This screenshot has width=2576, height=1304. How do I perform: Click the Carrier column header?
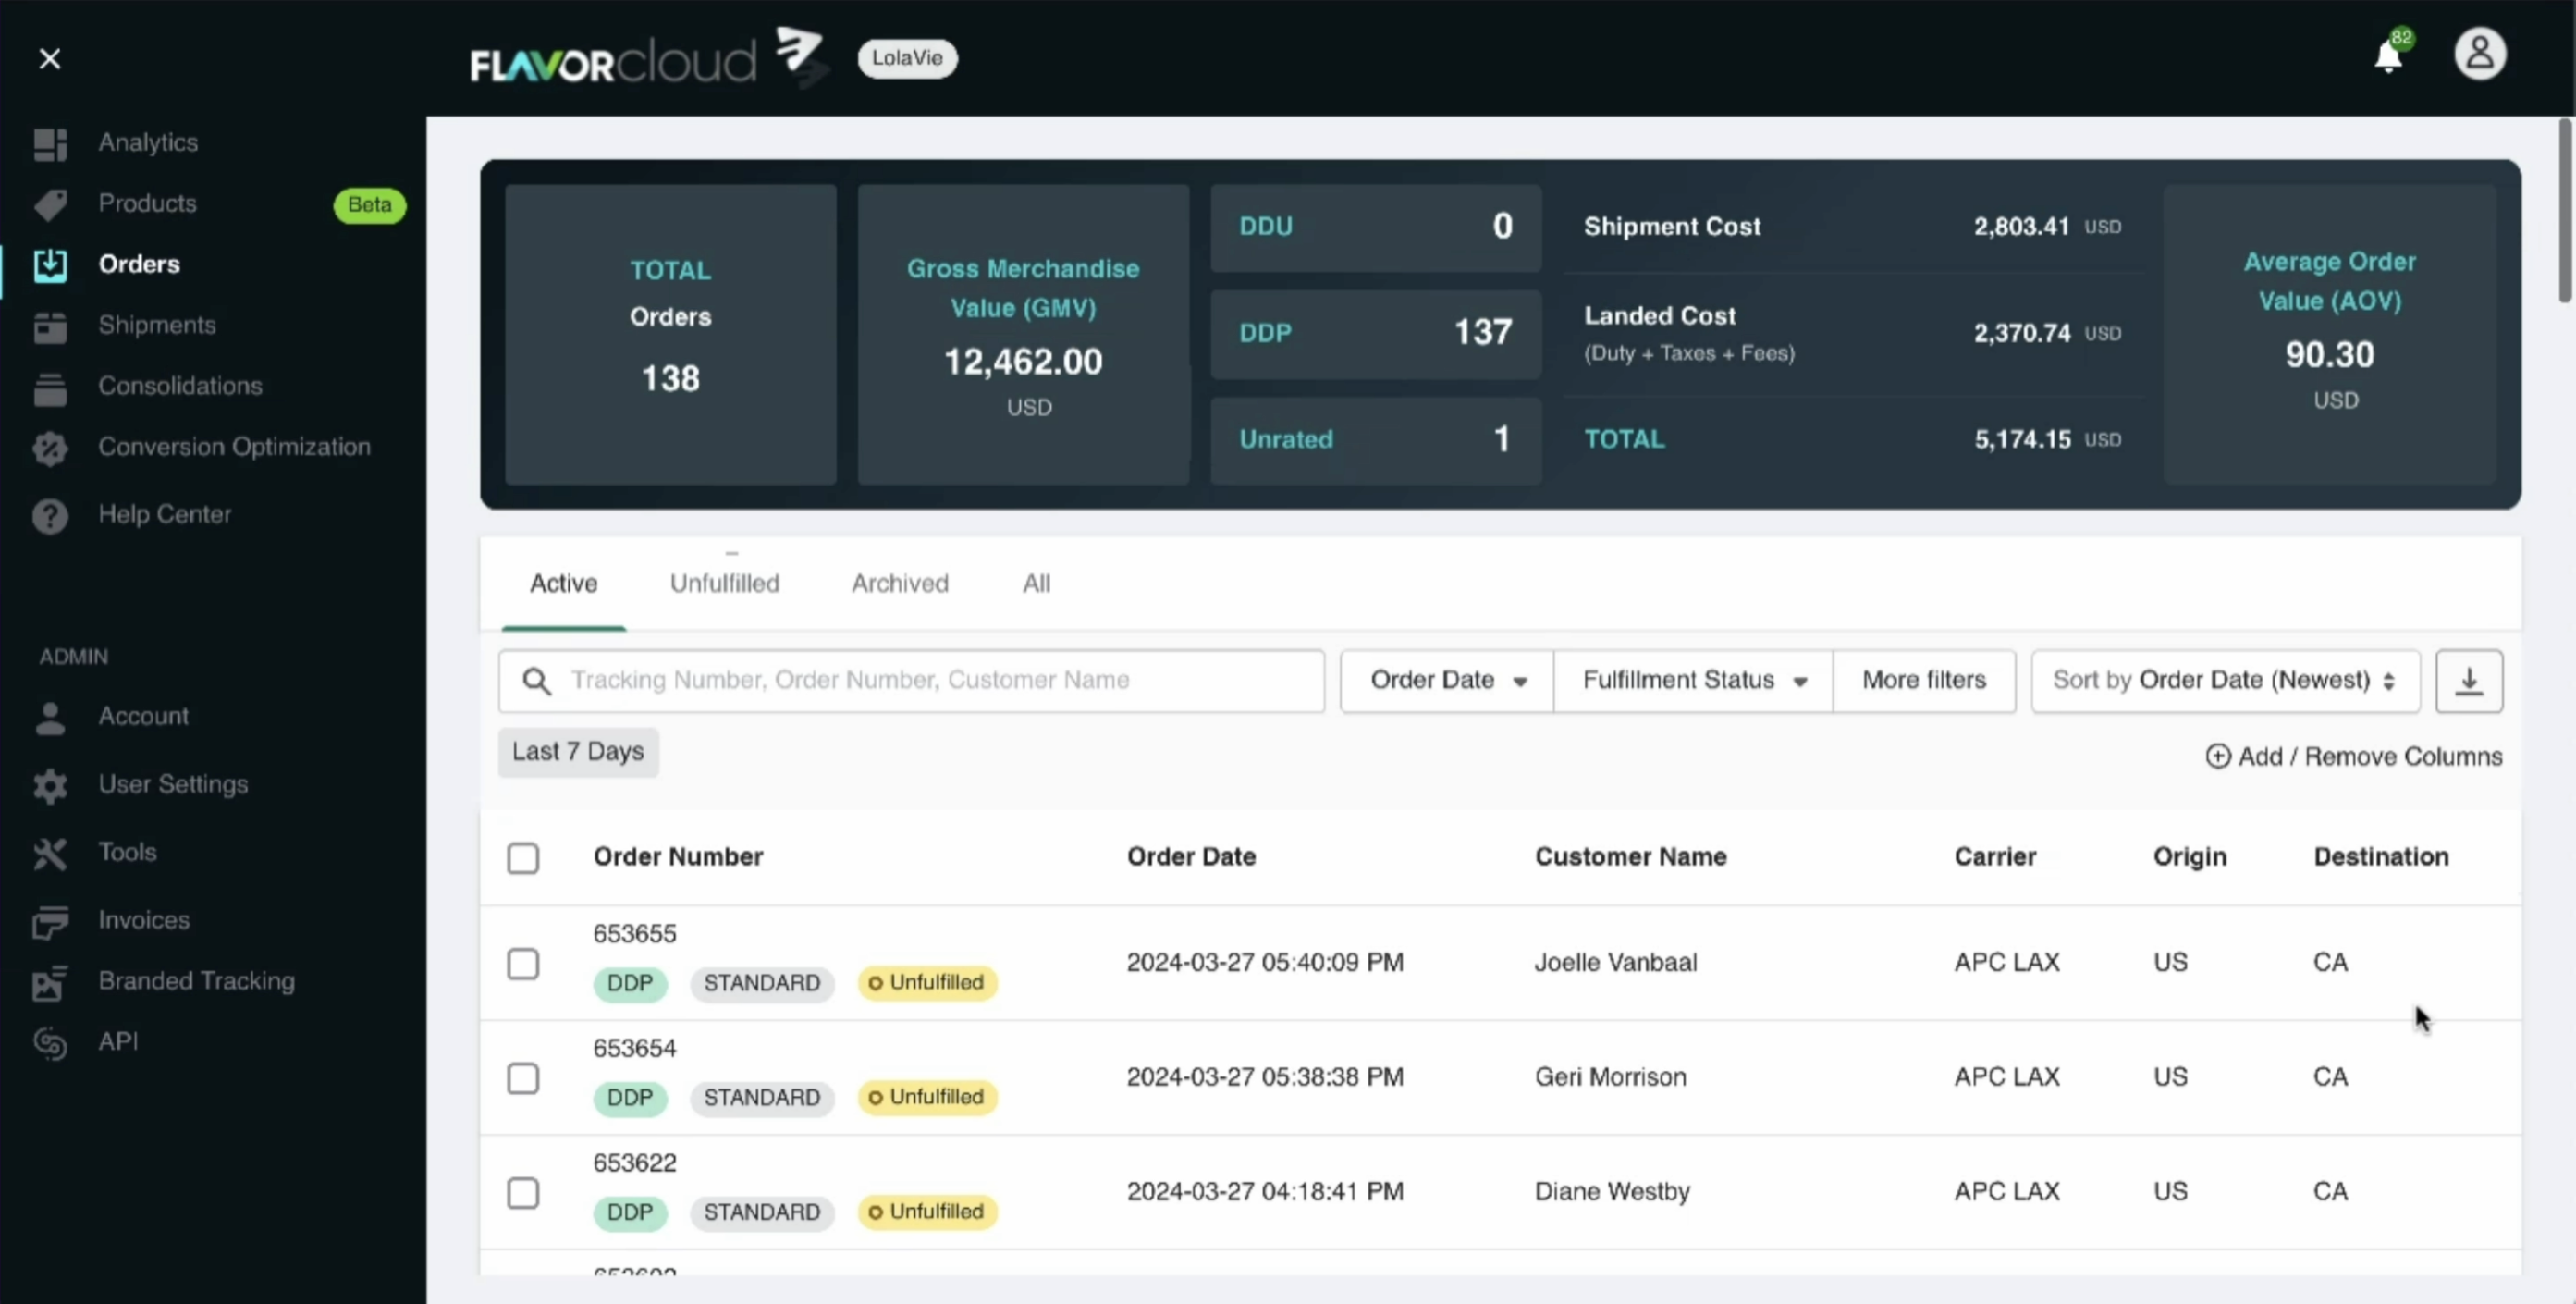(1995, 857)
